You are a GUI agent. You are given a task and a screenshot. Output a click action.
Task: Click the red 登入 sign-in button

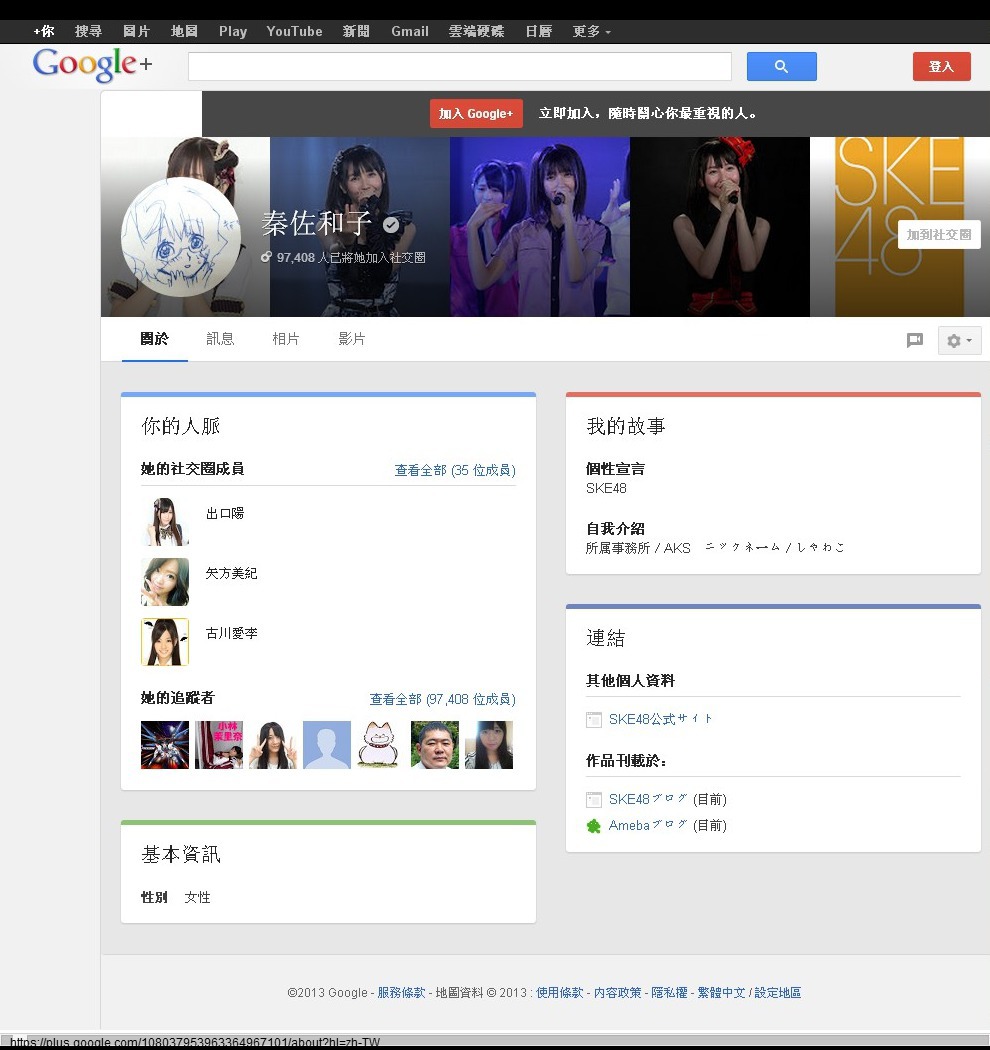[x=941, y=66]
